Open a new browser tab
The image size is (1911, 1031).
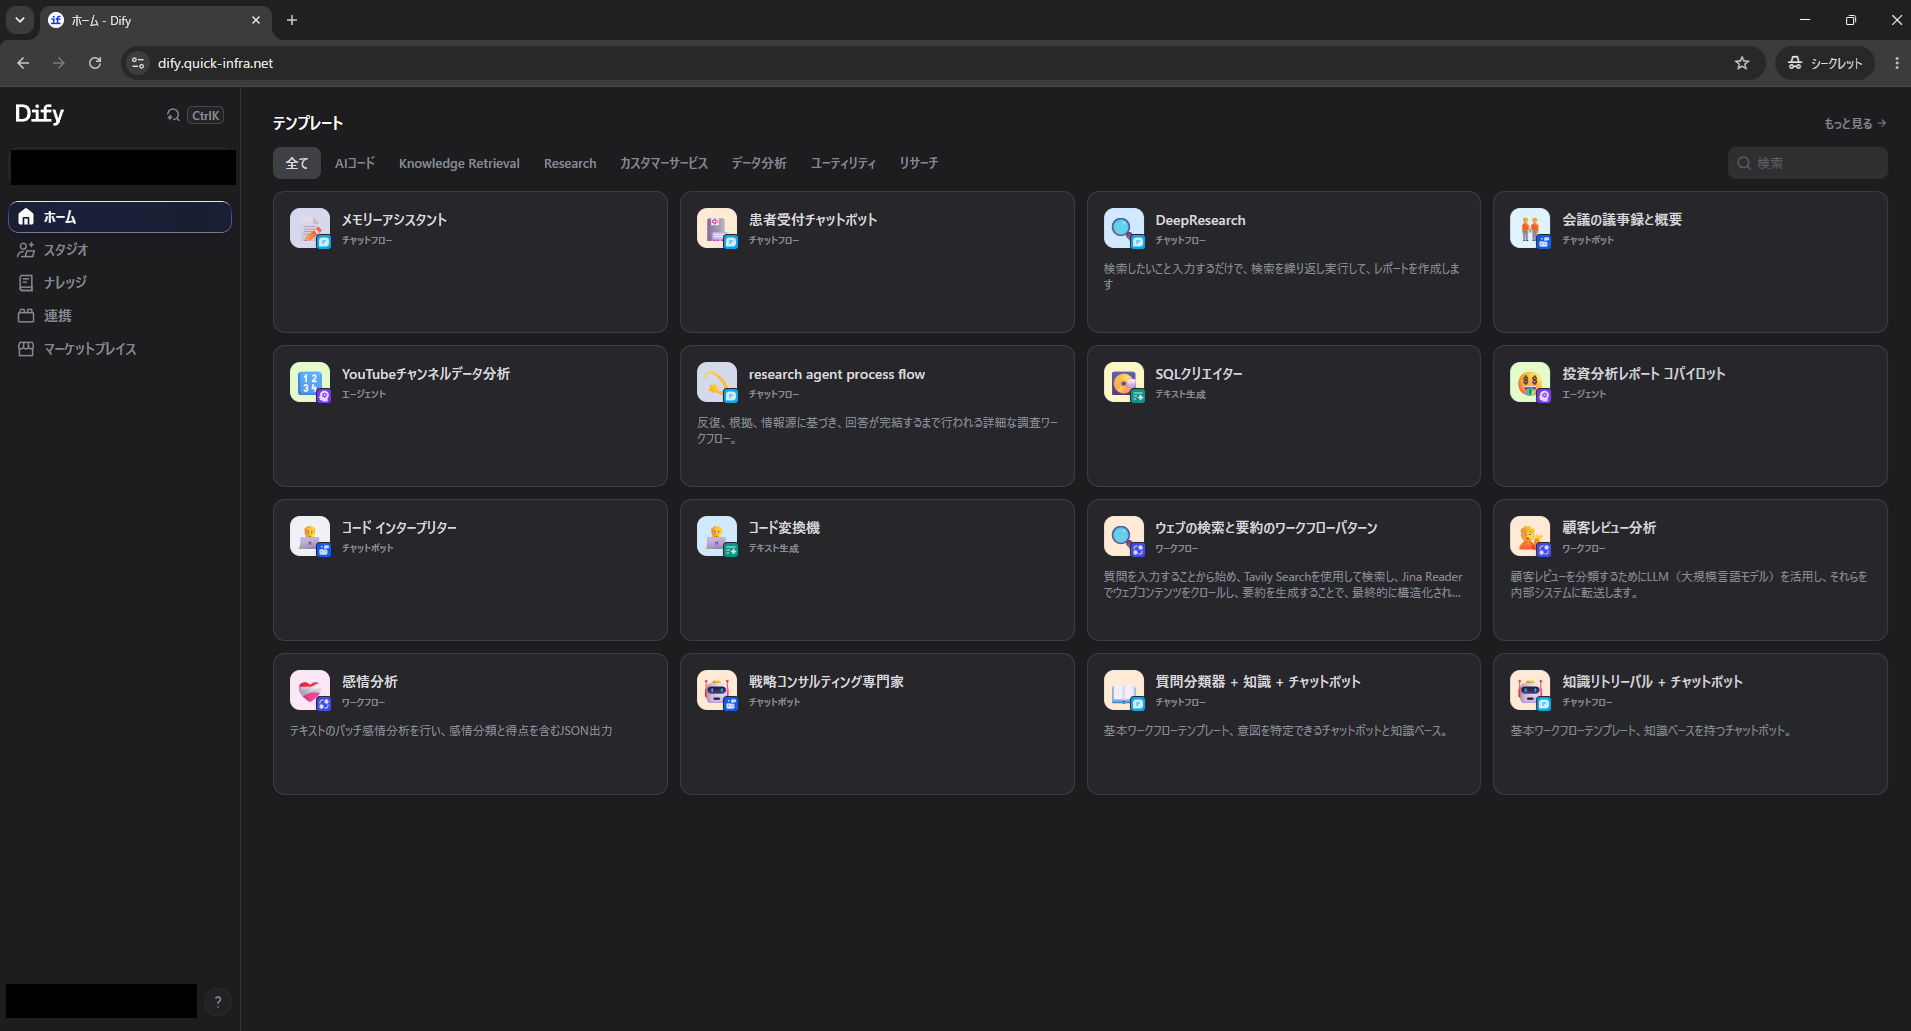[292, 20]
